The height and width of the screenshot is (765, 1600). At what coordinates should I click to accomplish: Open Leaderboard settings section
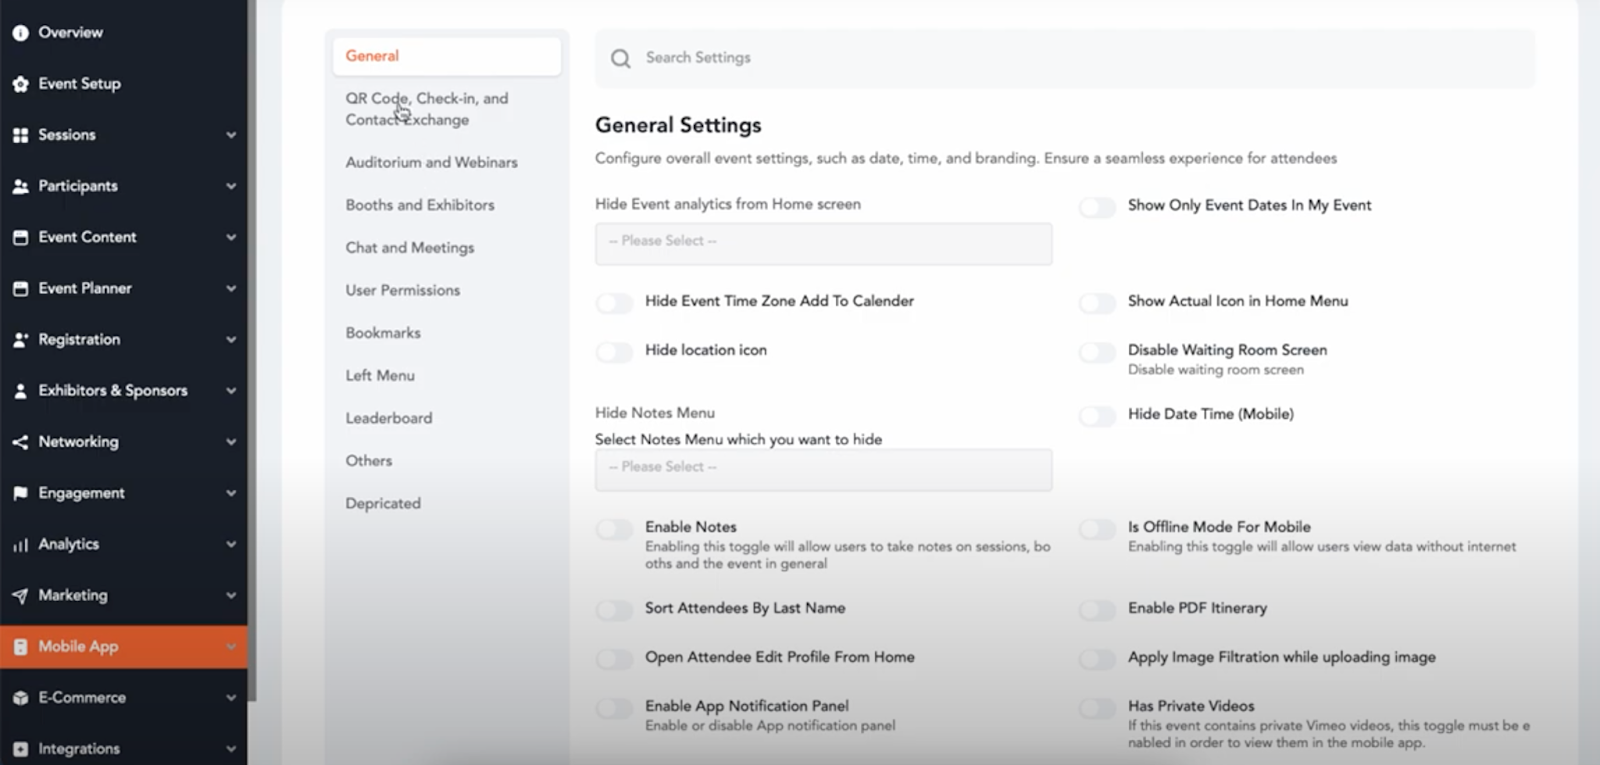[389, 418]
